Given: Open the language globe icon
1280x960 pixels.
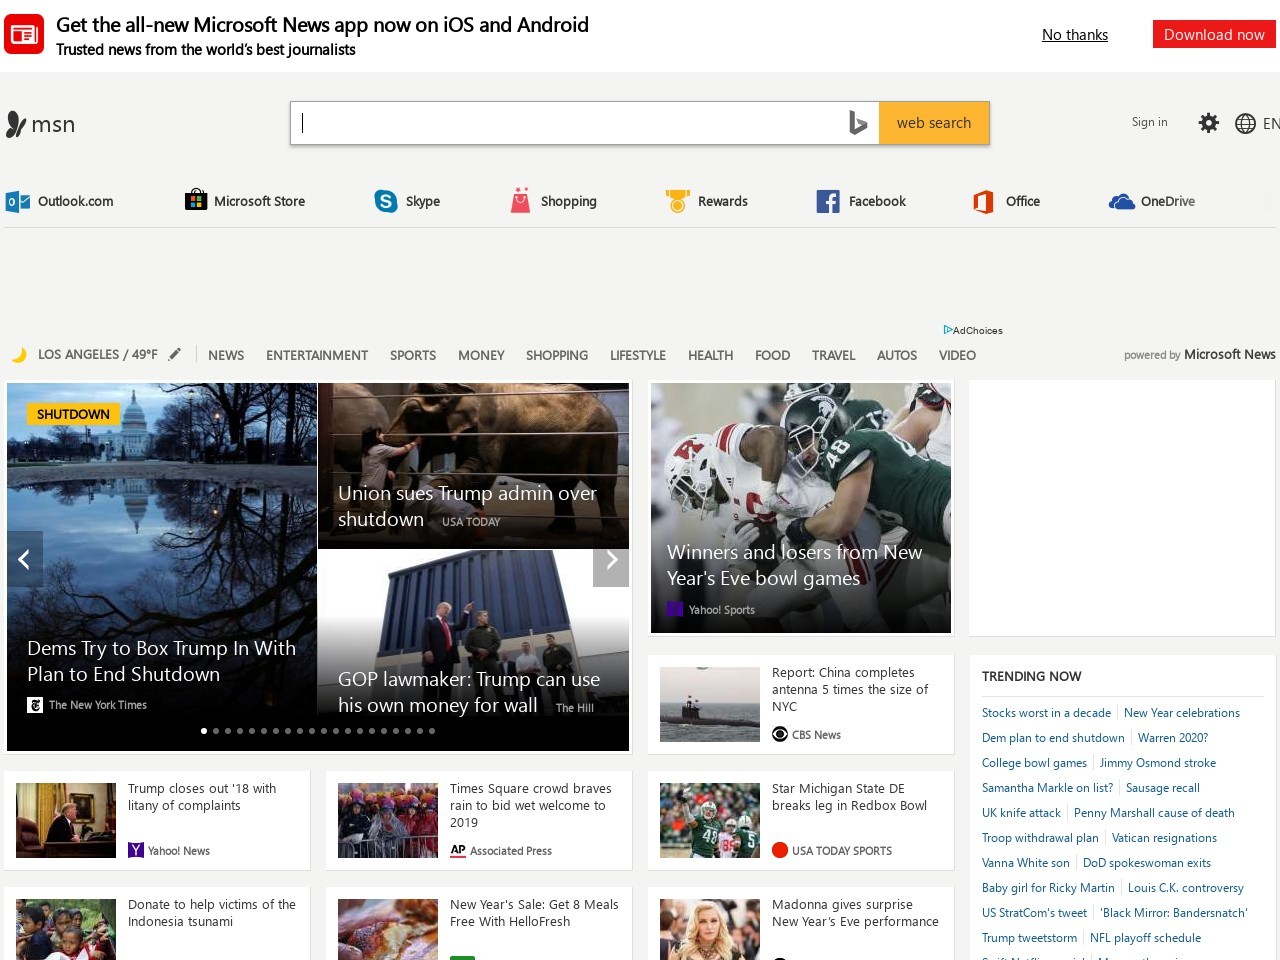Looking at the screenshot, I should coord(1245,123).
